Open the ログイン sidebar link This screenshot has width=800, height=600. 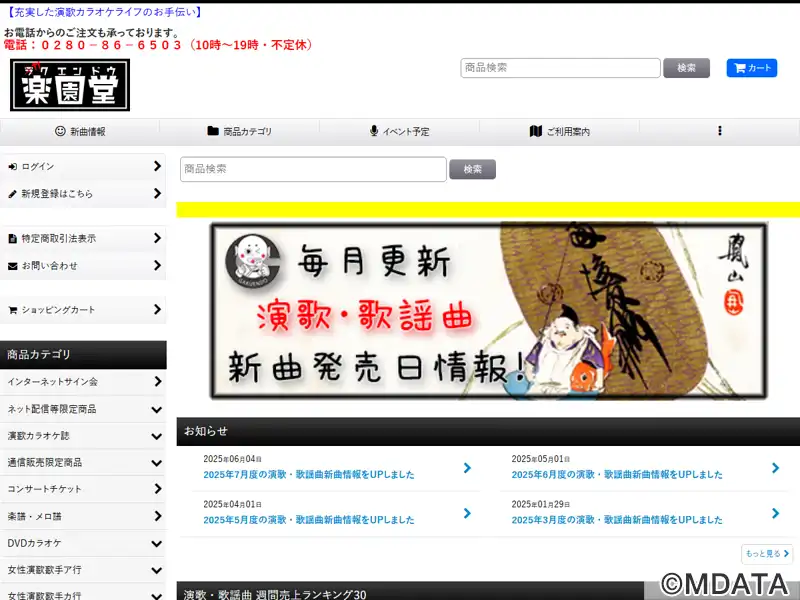coord(83,167)
